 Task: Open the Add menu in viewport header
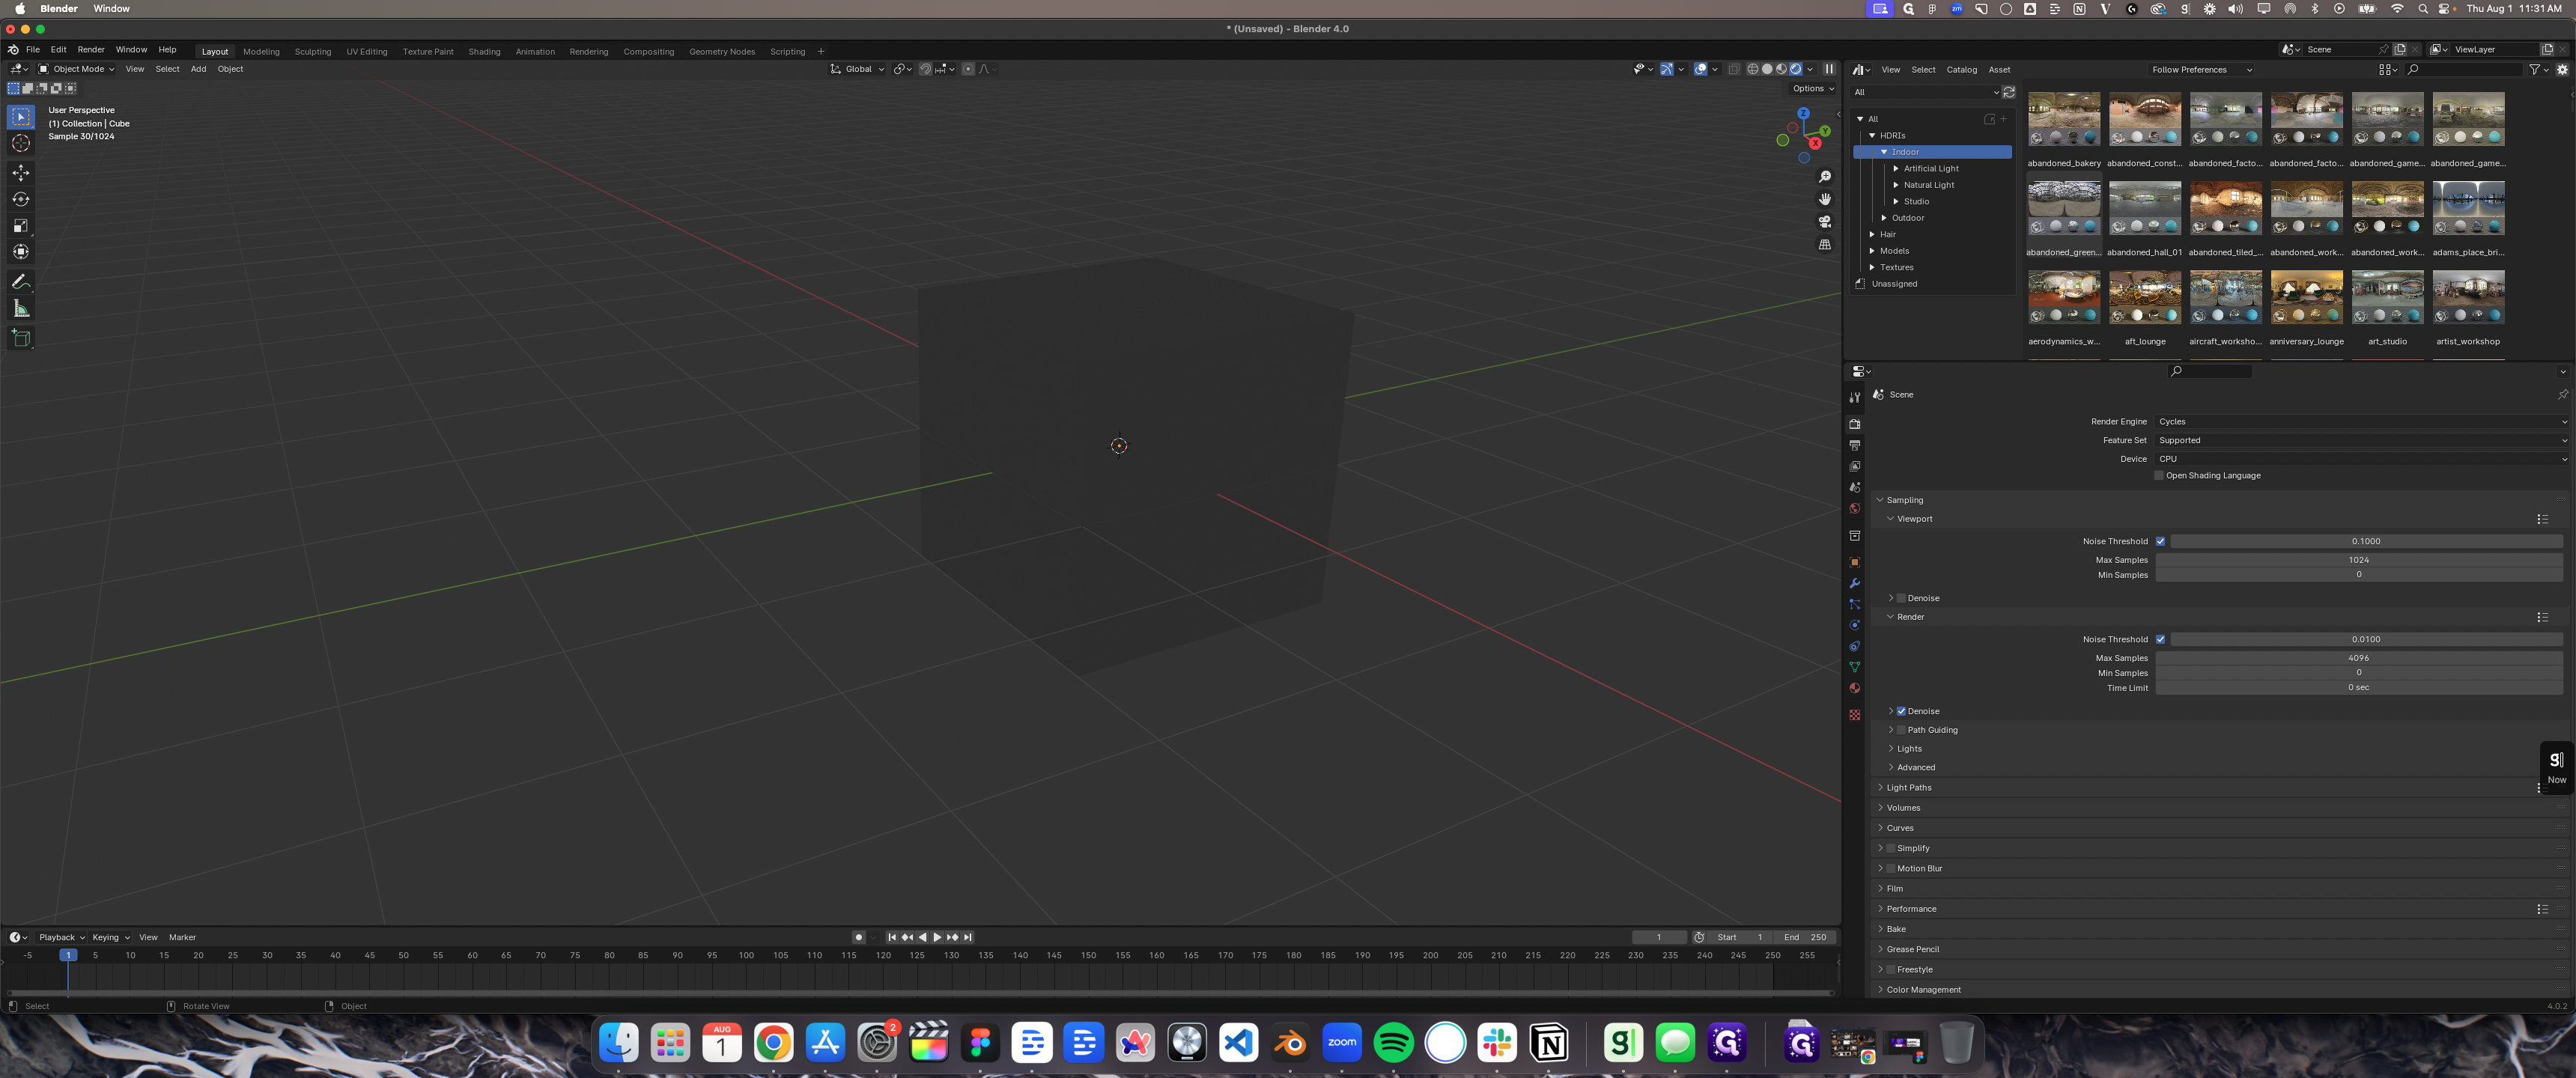coord(198,69)
